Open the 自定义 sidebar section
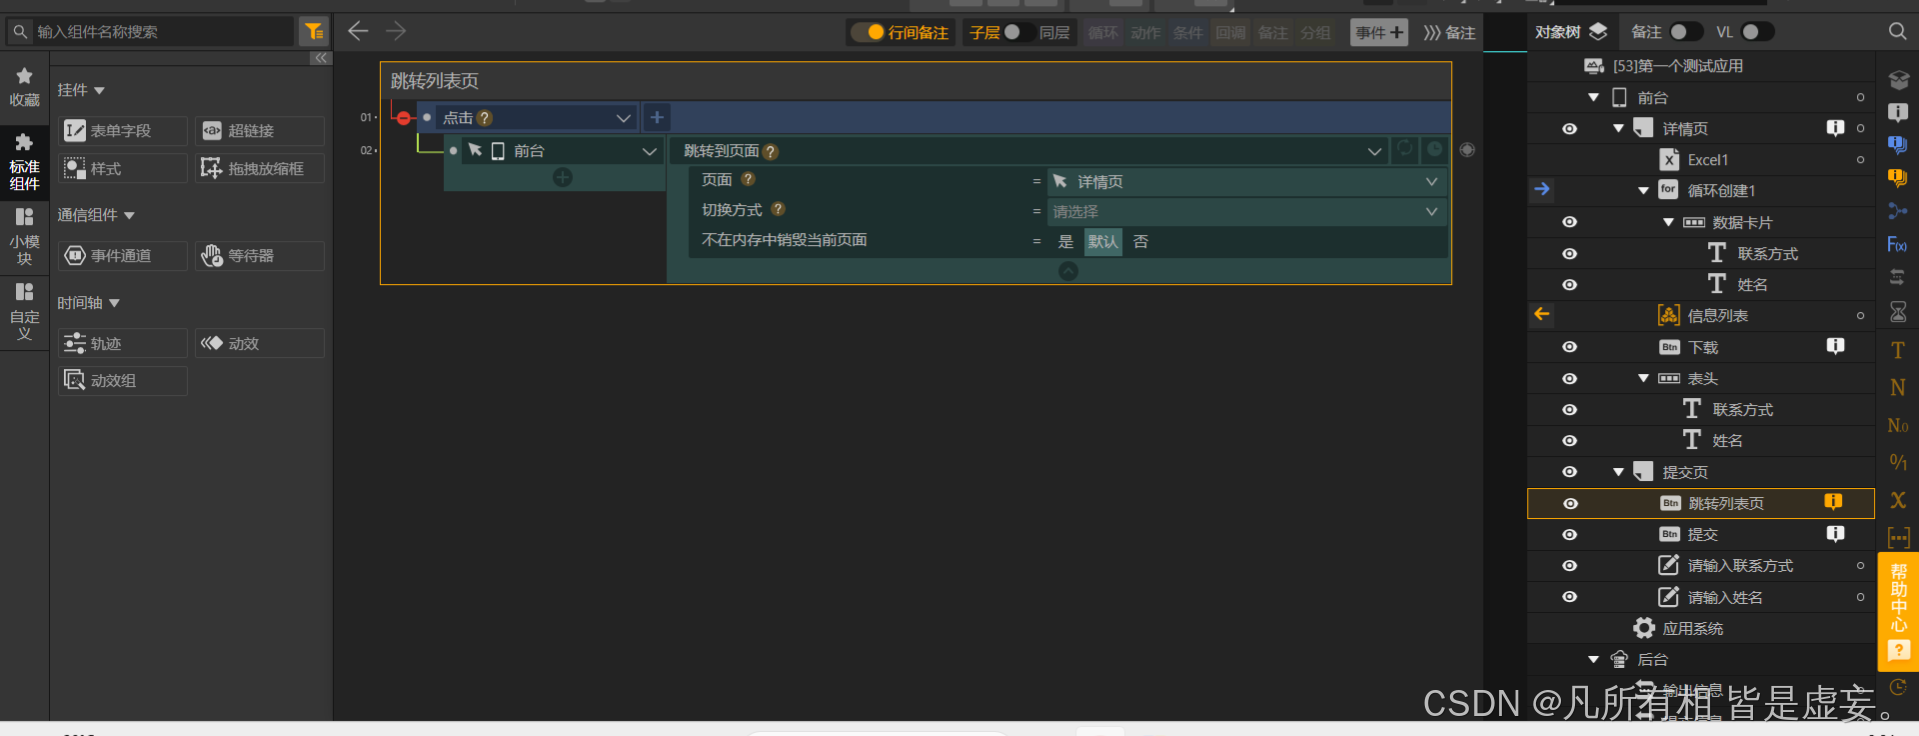The height and width of the screenshot is (736, 1919). pos(24,311)
